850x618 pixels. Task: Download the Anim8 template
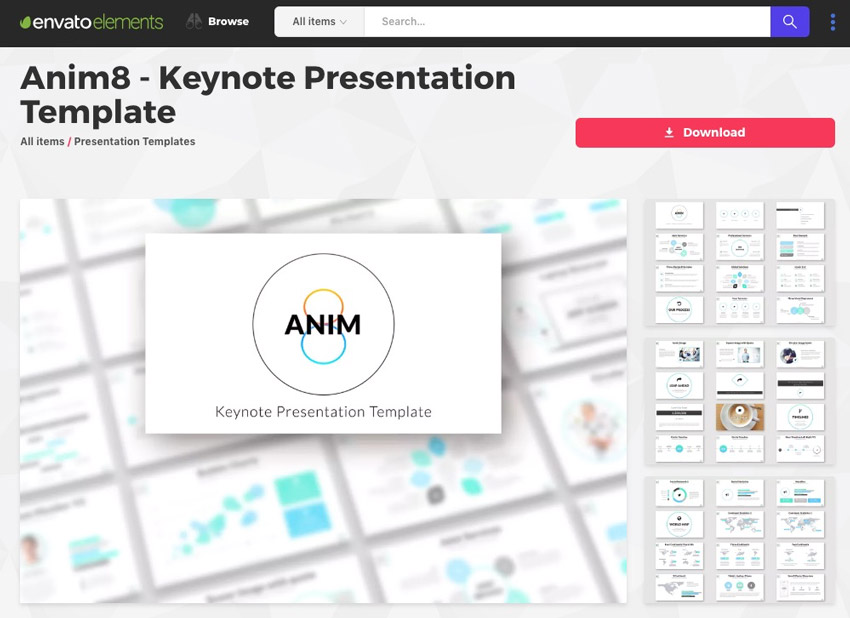[x=705, y=132]
